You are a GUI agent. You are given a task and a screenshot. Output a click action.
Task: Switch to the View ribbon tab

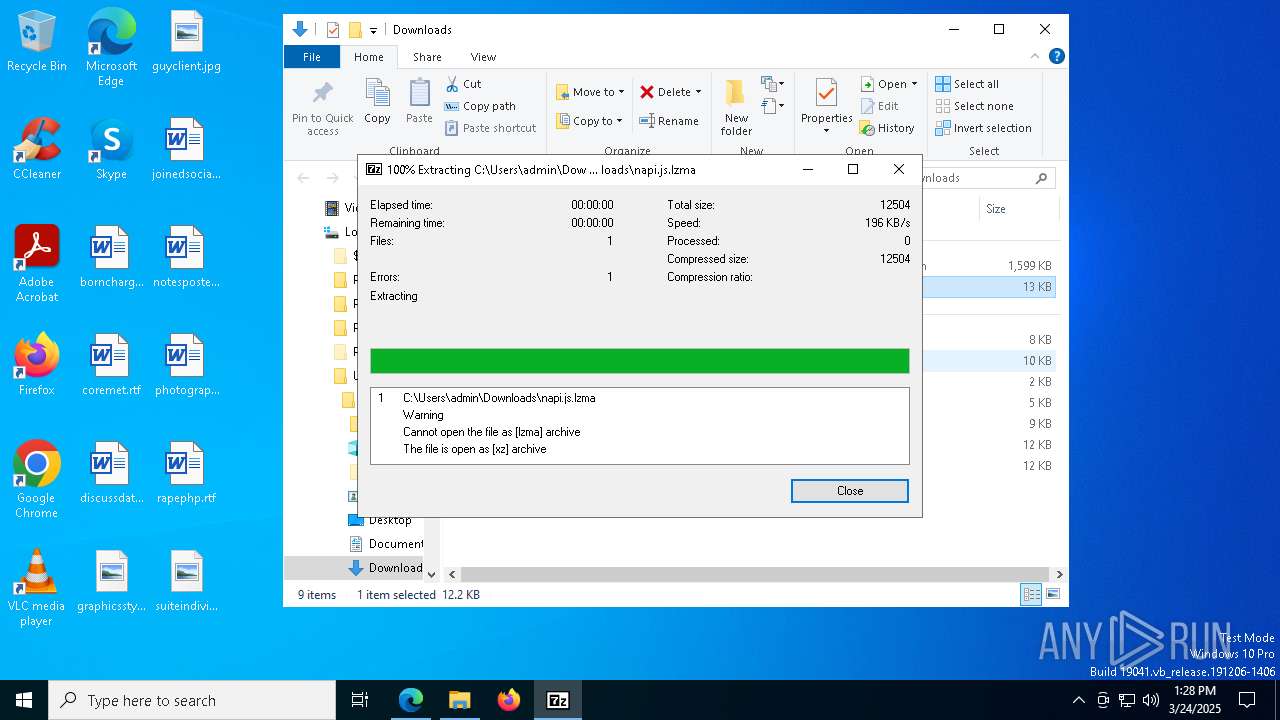click(483, 57)
